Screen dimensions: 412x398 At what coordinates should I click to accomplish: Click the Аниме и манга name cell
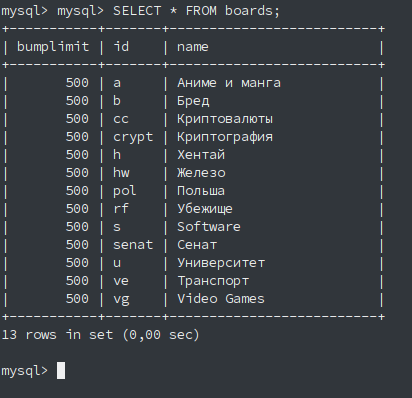click(229, 83)
